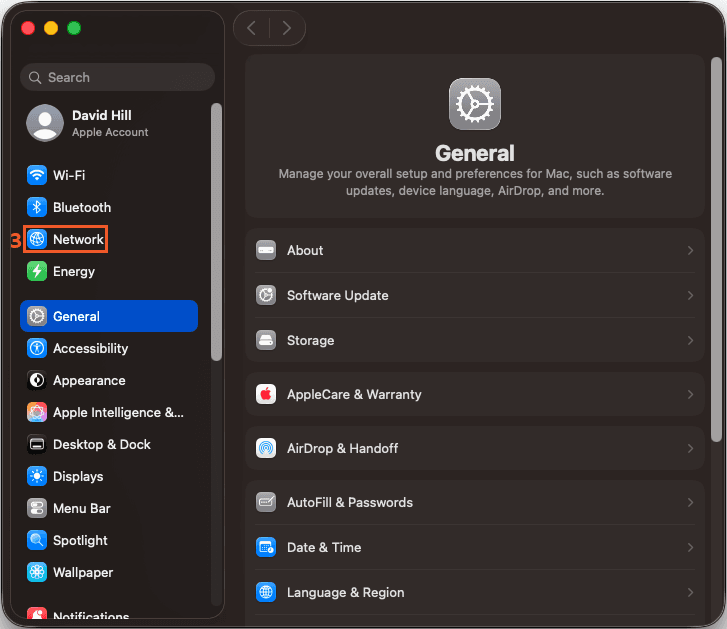Image resolution: width=727 pixels, height=629 pixels.
Task: Click the About row icon
Action: 266,250
